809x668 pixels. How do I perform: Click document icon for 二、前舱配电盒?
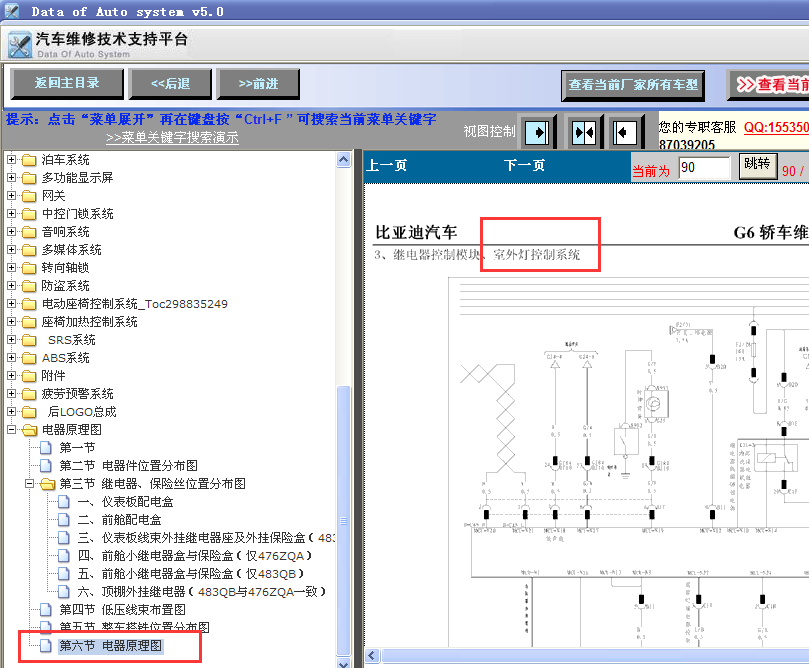[63, 519]
